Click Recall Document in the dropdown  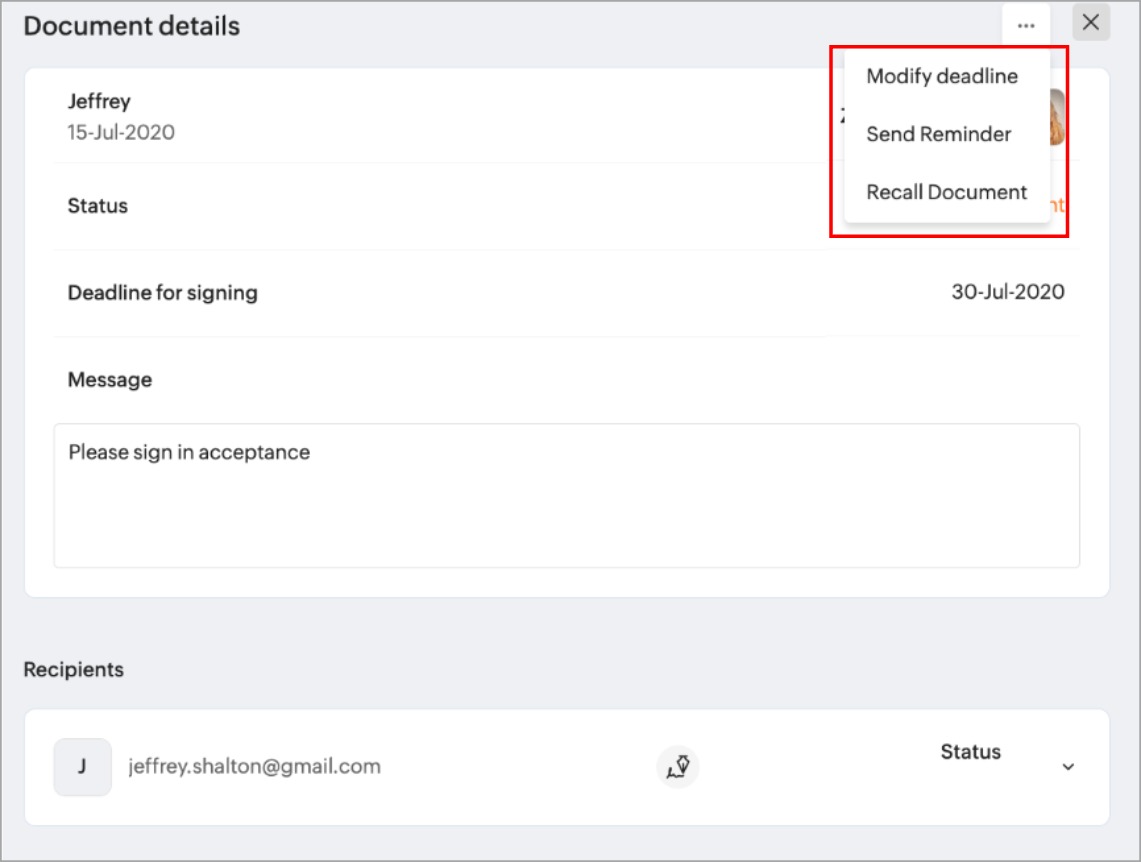pyautogui.click(x=946, y=192)
